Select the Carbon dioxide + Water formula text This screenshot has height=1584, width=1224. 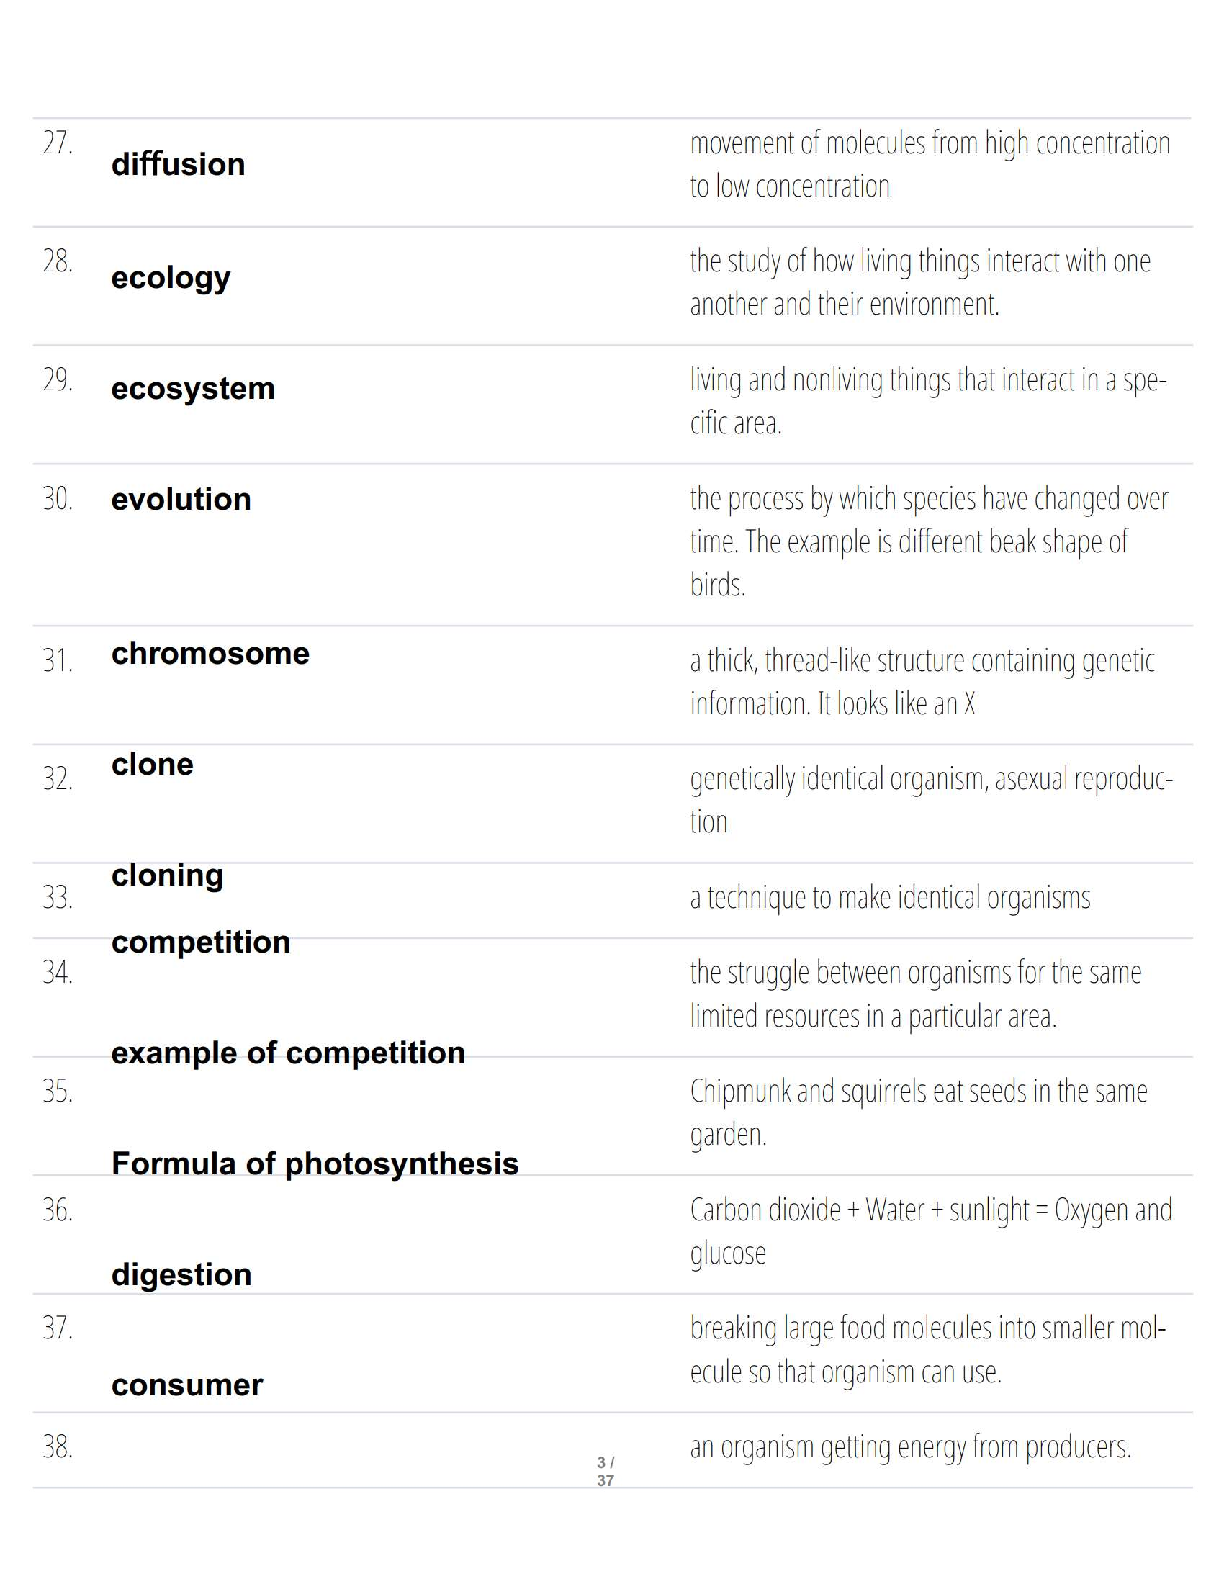(x=930, y=1232)
